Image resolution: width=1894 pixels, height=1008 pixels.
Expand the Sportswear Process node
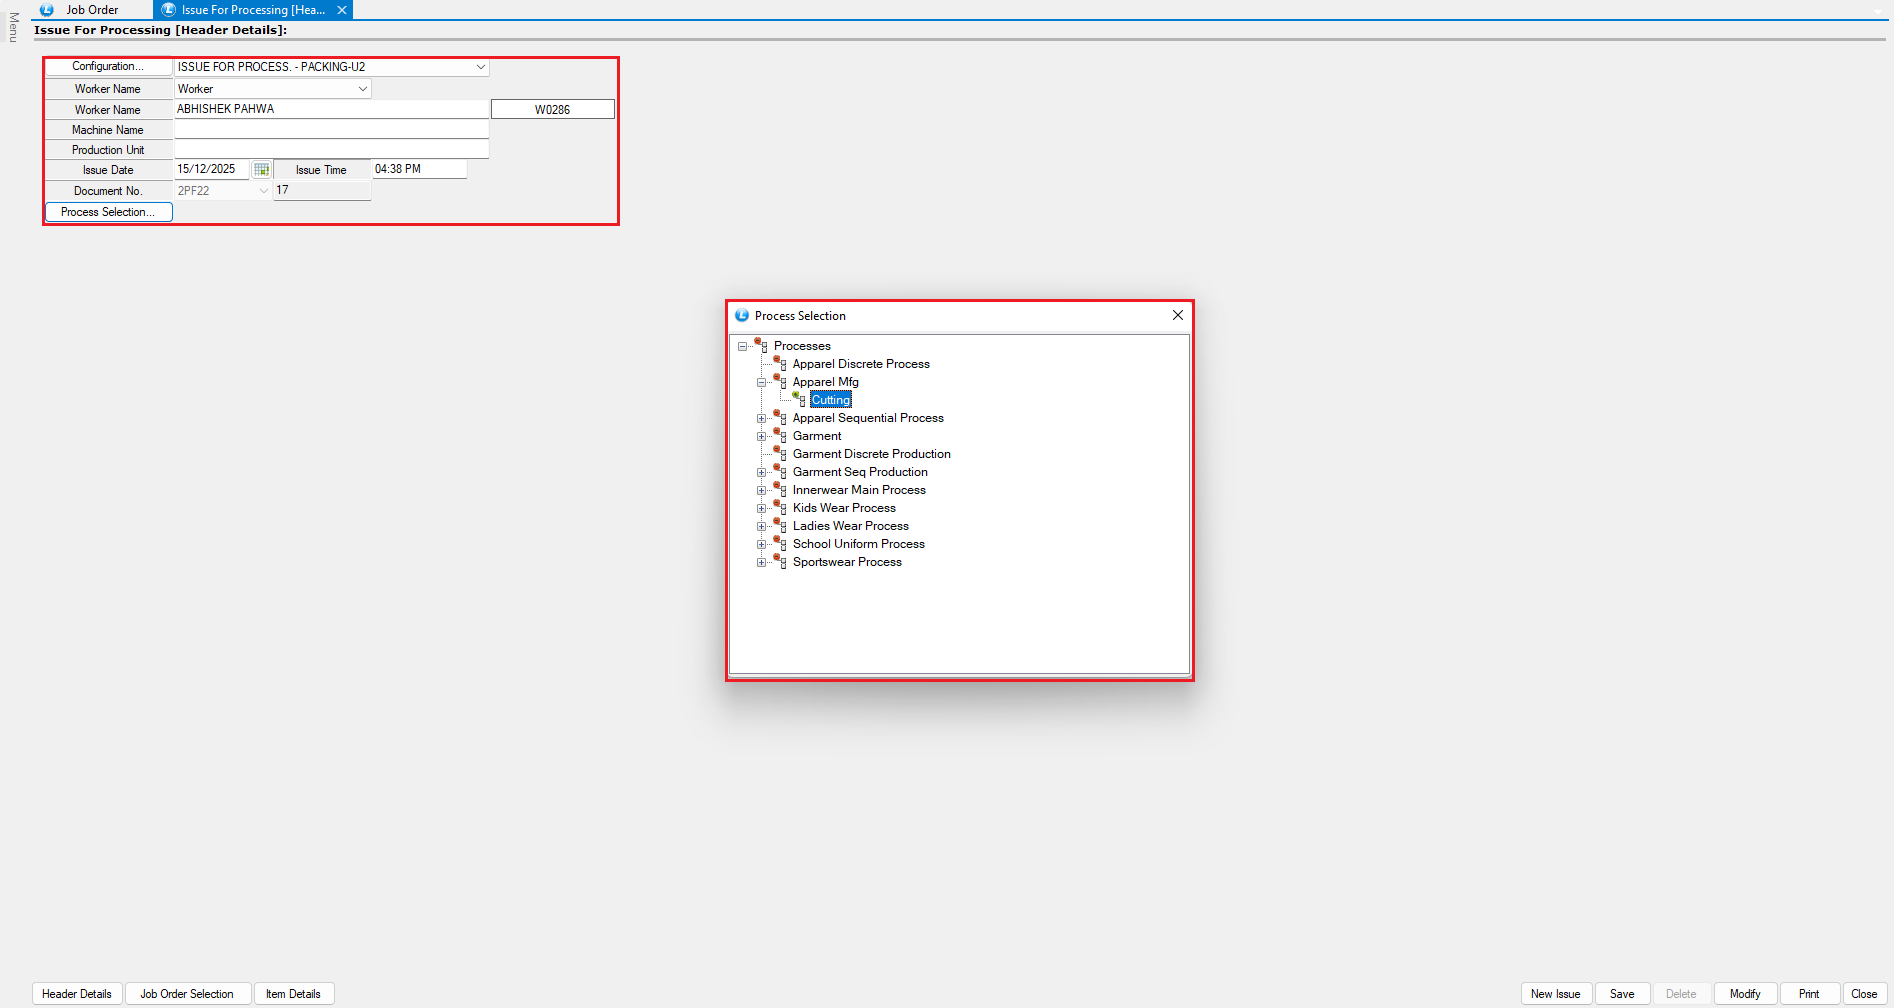pos(761,562)
